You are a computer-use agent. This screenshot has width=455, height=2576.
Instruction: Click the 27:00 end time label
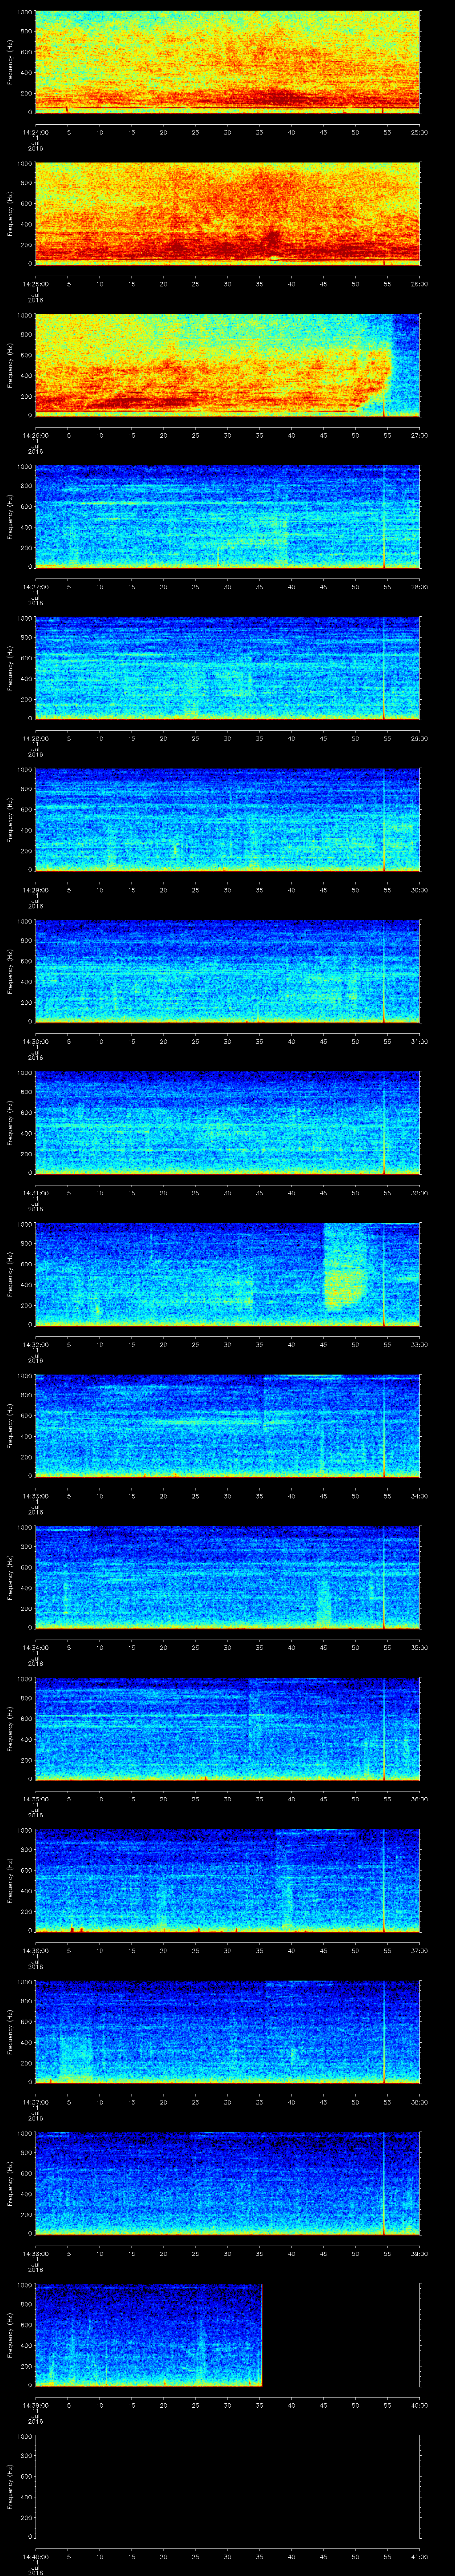tap(420, 435)
